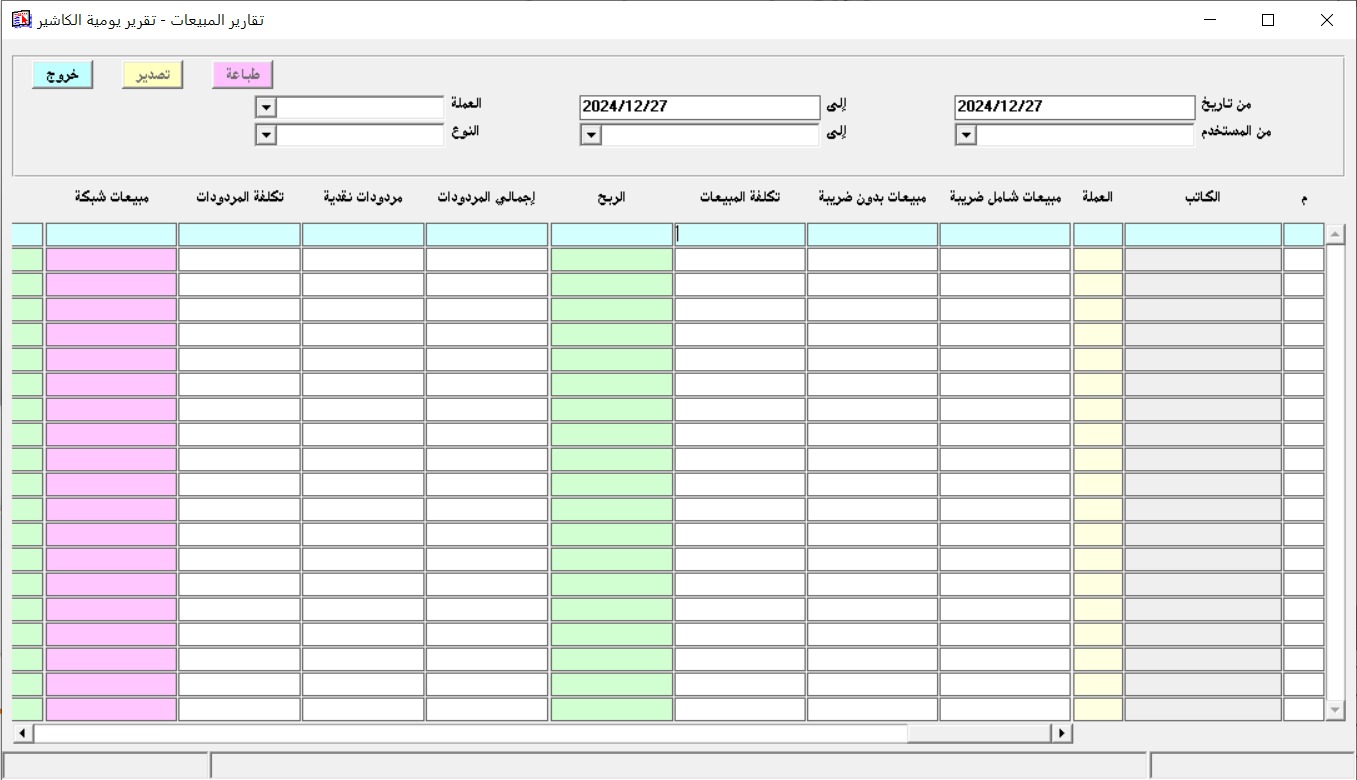This screenshot has height=780, width=1357.
Task: Select the الكاتب column header
Action: point(1202,198)
